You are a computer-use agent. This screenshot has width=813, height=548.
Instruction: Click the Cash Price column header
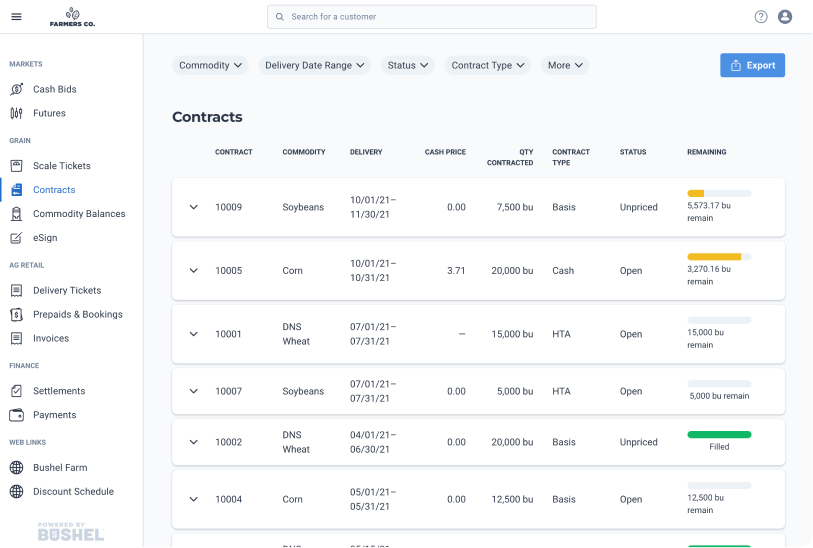coord(445,152)
